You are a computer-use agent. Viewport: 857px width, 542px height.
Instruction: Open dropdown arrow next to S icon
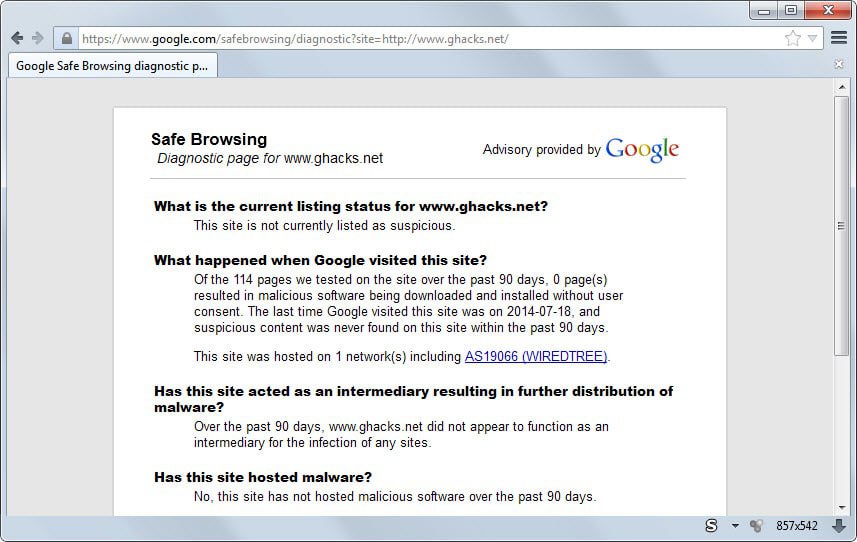[x=734, y=526]
